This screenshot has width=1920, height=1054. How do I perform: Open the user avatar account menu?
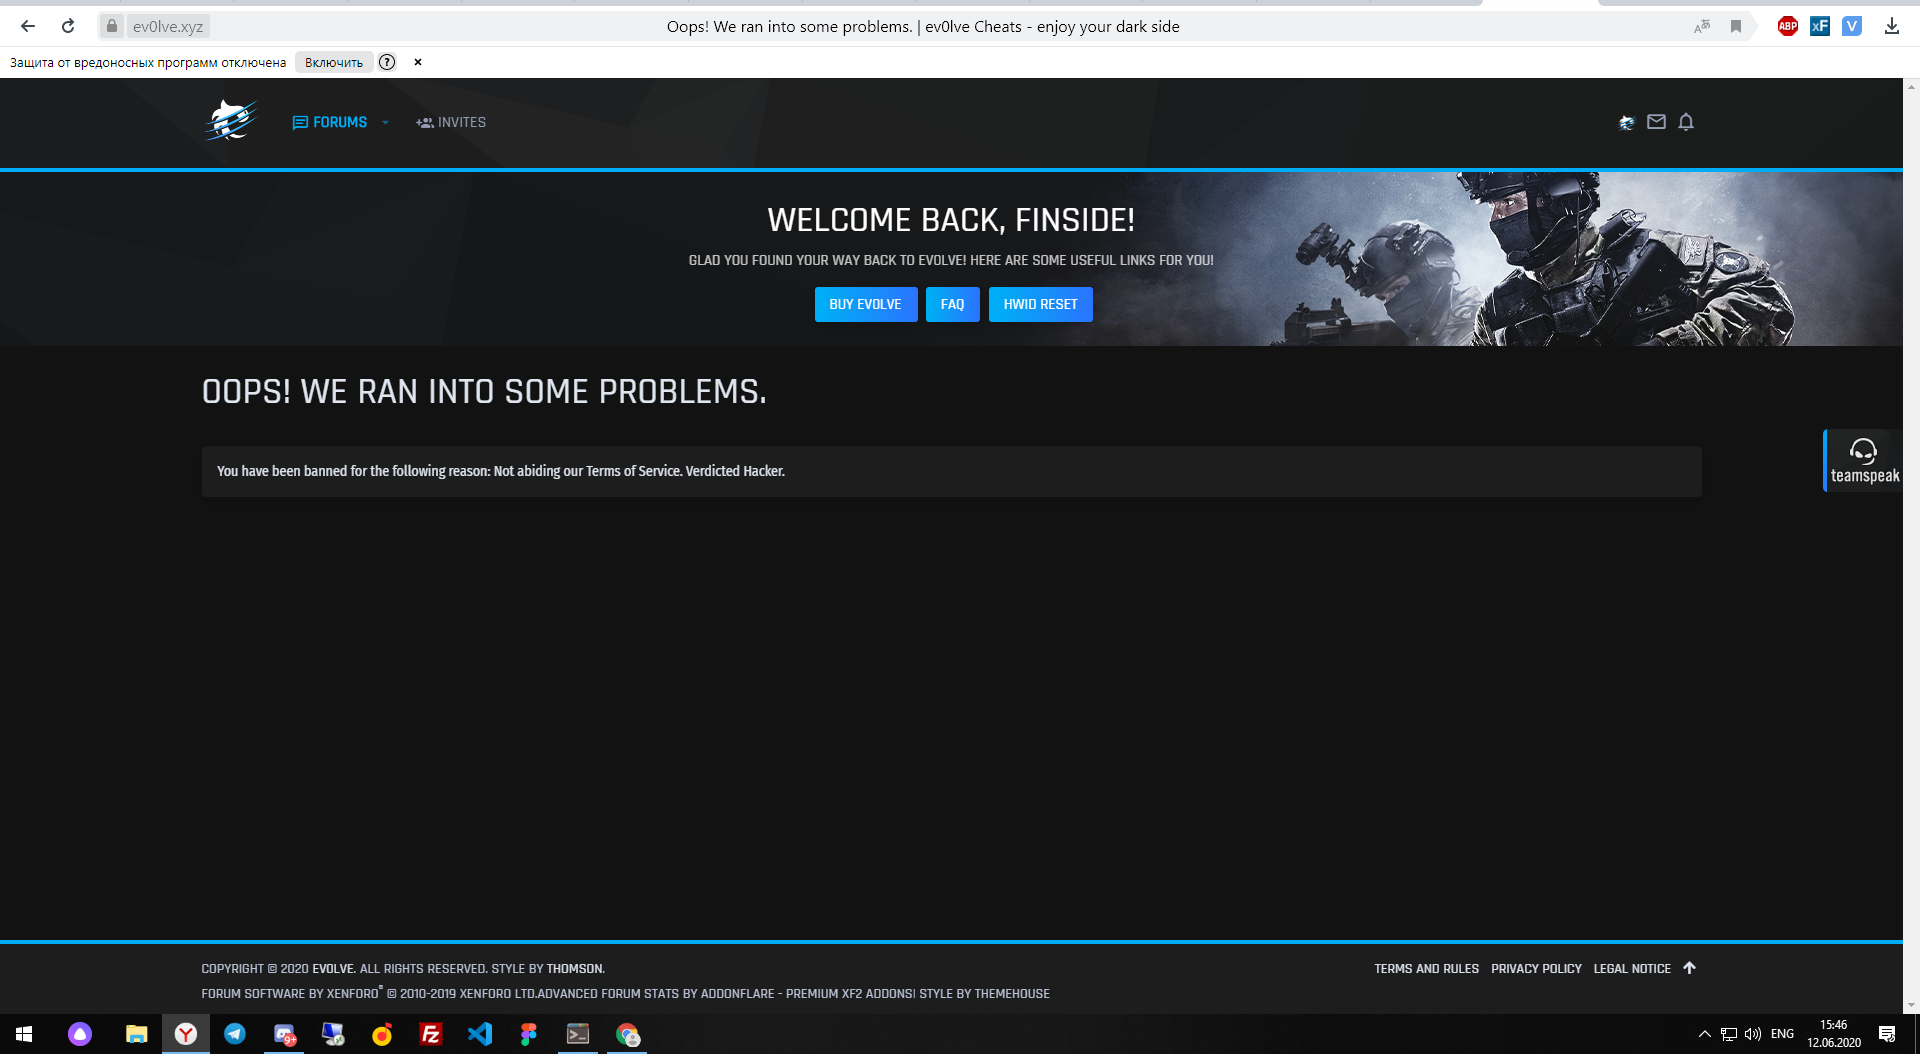click(1626, 122)
